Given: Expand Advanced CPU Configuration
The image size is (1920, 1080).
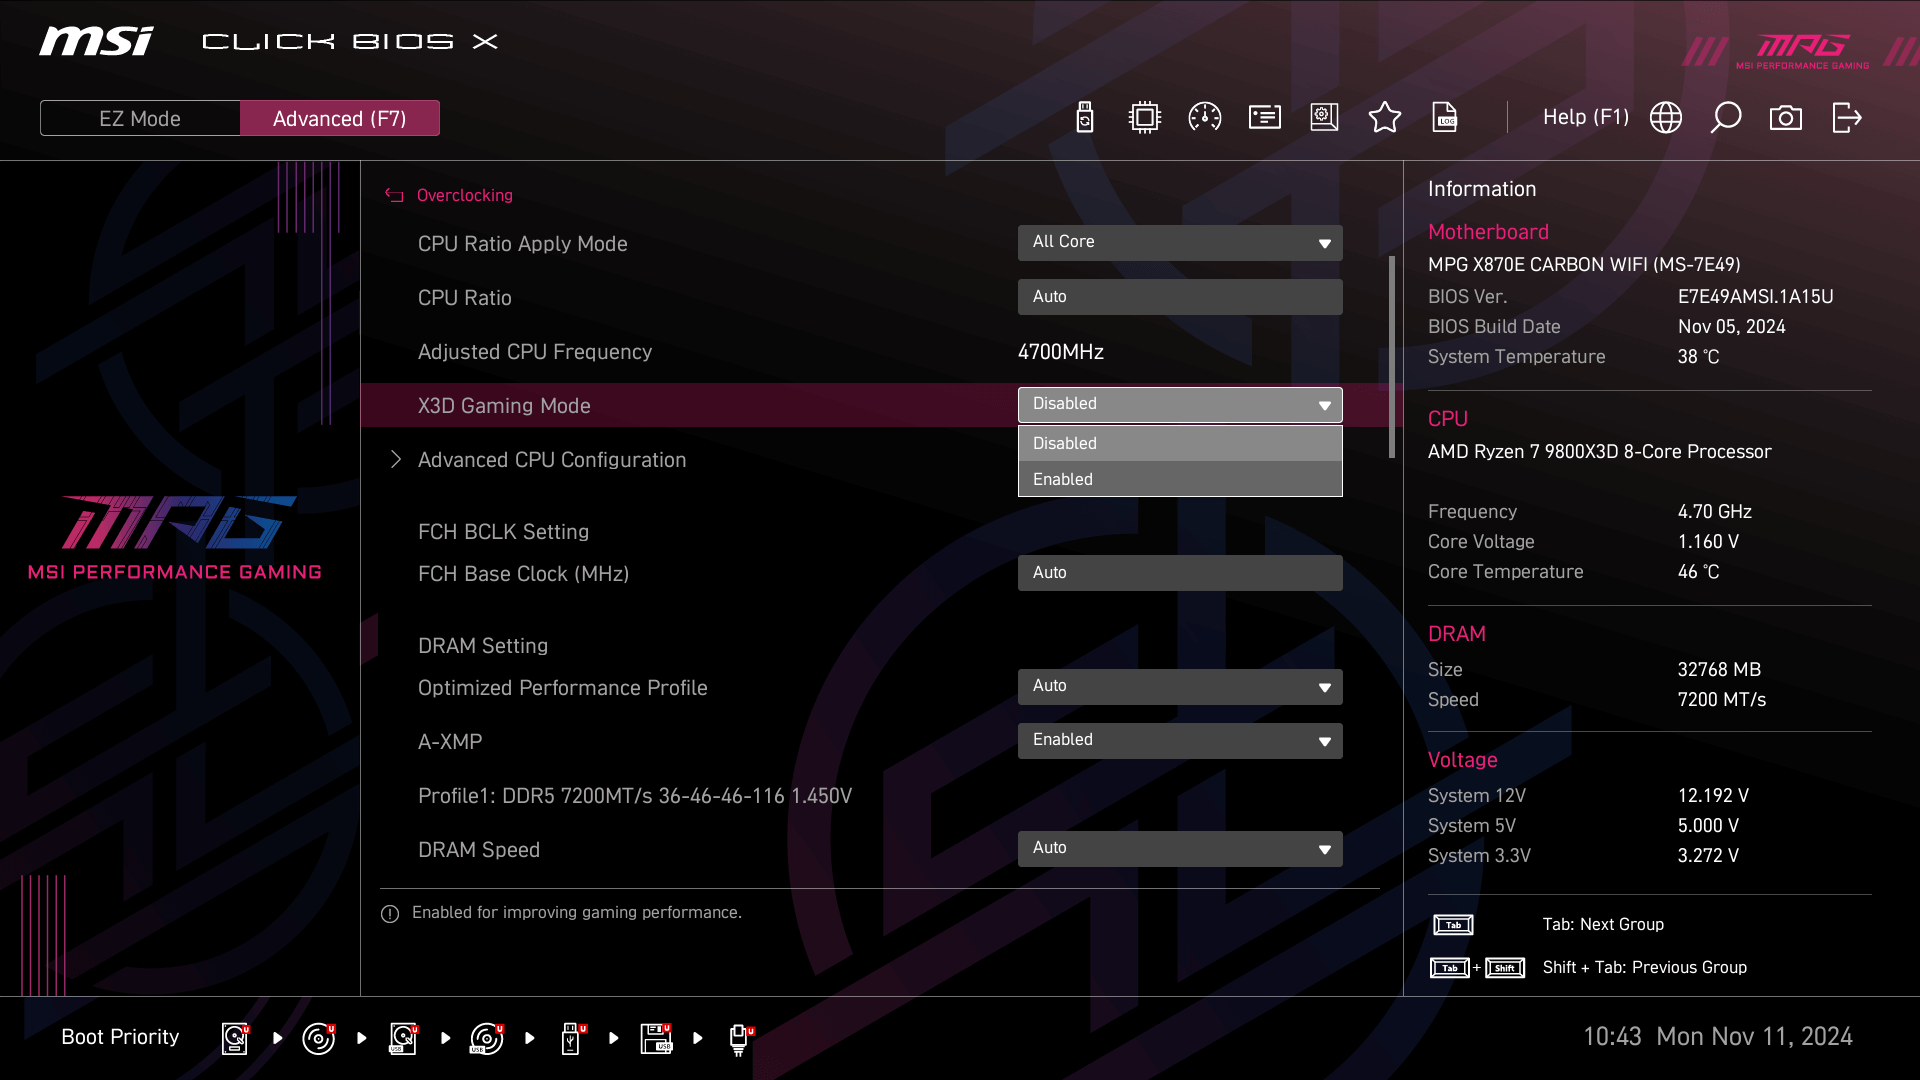Looking at the screenshot, I should [x=552, y=459].
